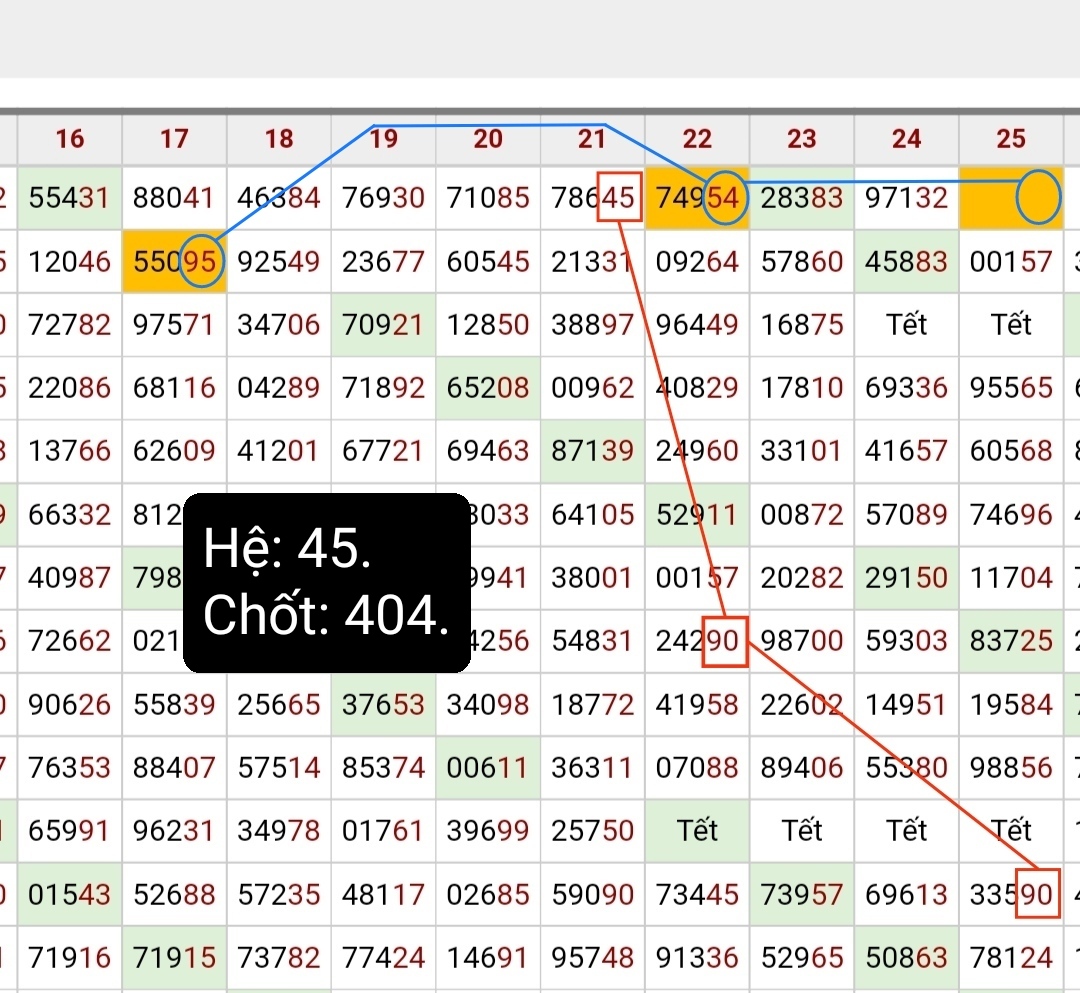1080x993 pixels.
Task: Click cell 90626
Action: (70, 704)
